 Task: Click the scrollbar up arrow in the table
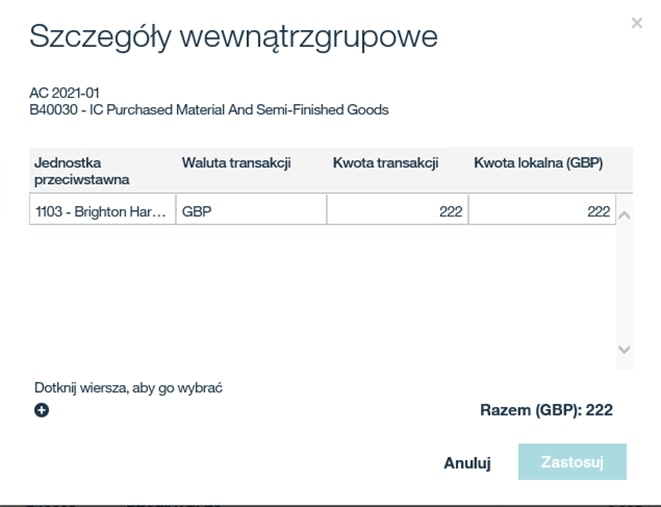click(x=624, y=214)
